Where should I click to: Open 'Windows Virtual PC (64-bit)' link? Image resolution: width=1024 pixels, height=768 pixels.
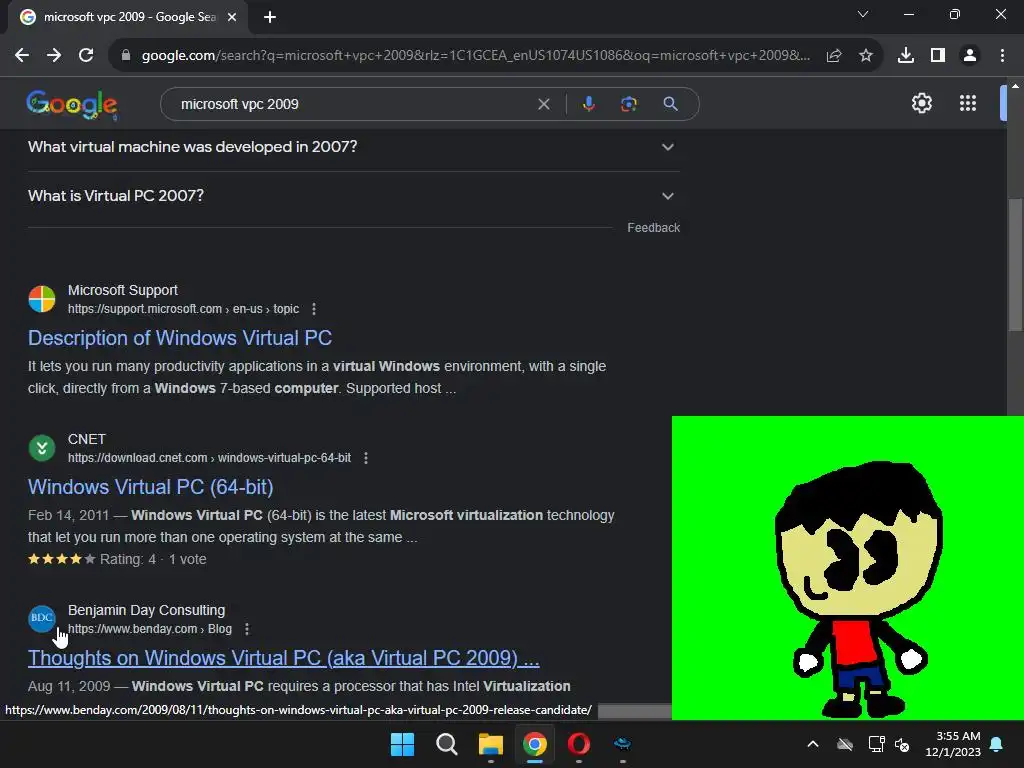click(x=151, y=487)
